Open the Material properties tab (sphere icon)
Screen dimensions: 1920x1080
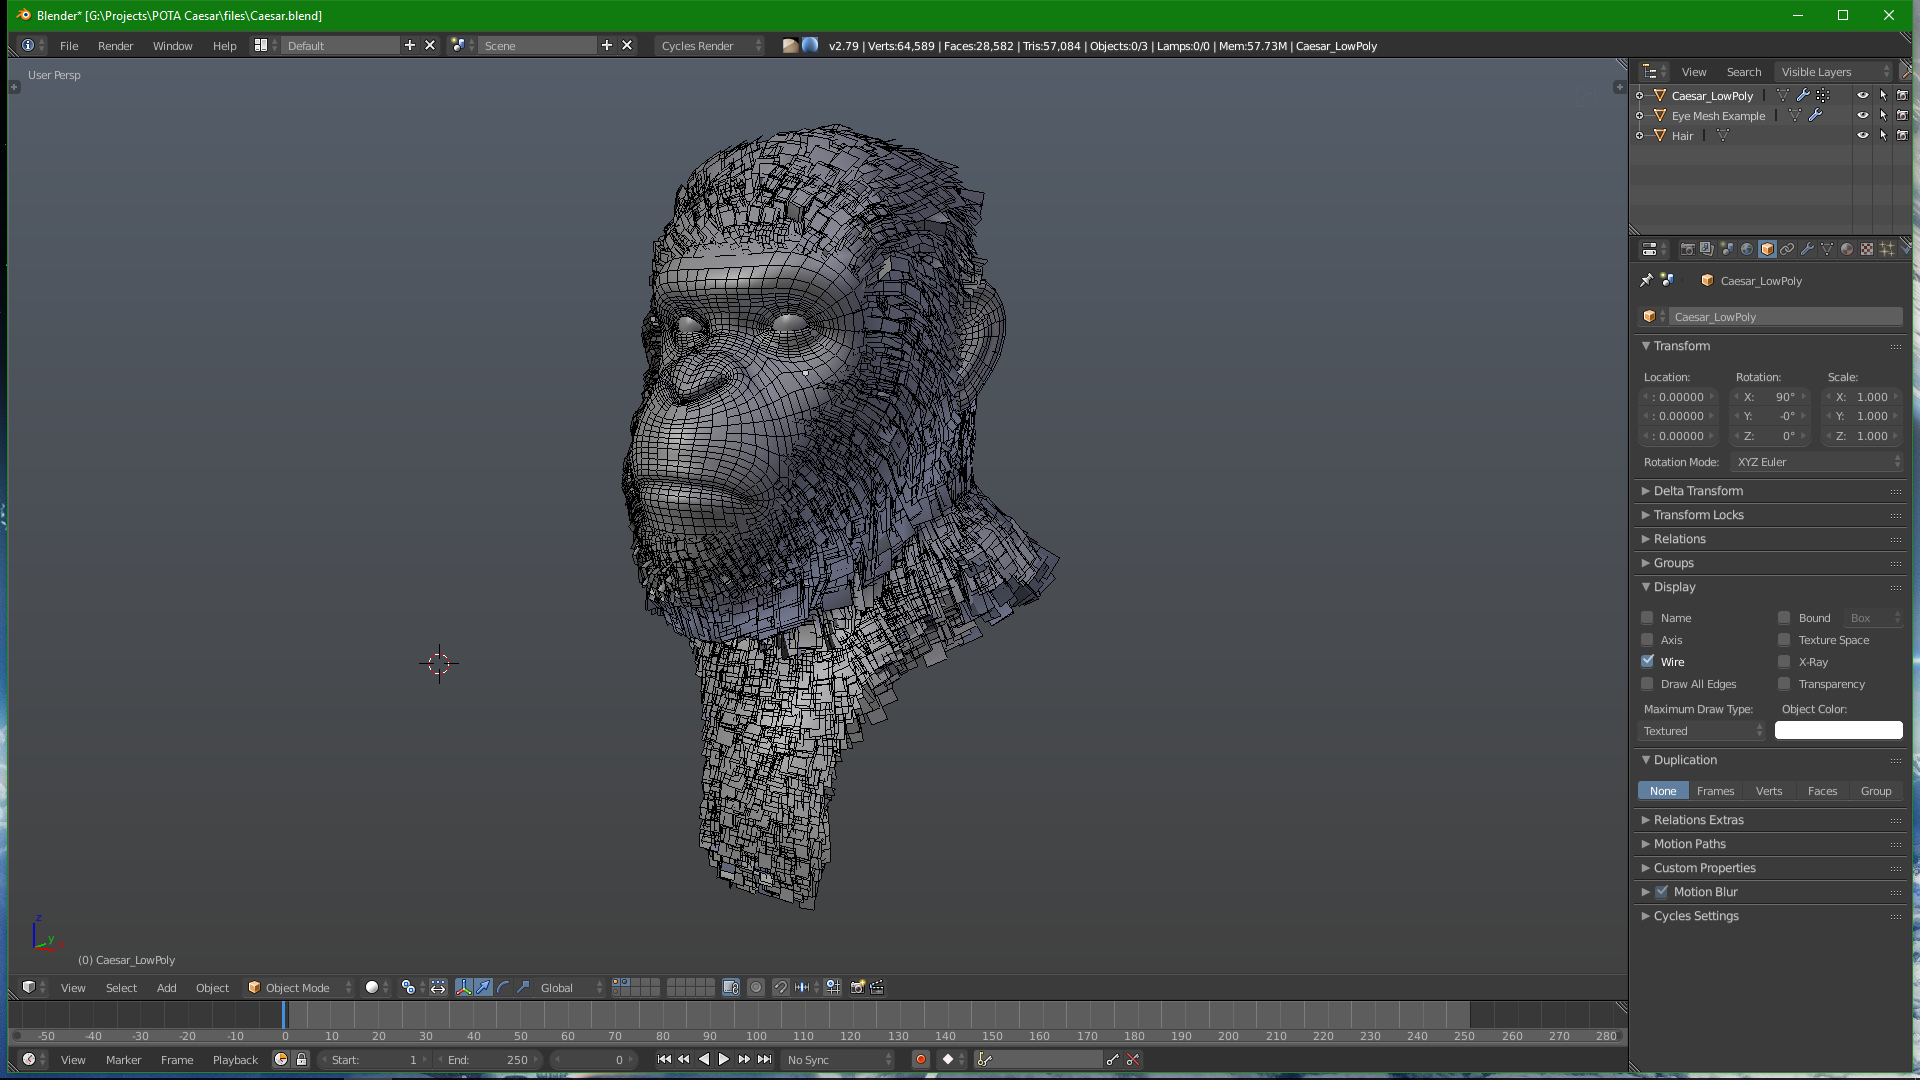[1847, 249]
